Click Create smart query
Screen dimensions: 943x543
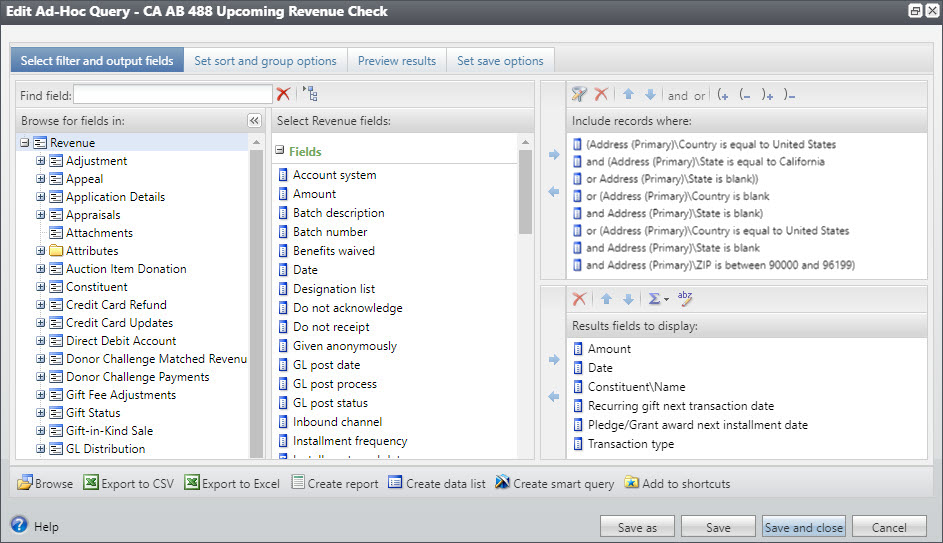(x=554, y=483)
